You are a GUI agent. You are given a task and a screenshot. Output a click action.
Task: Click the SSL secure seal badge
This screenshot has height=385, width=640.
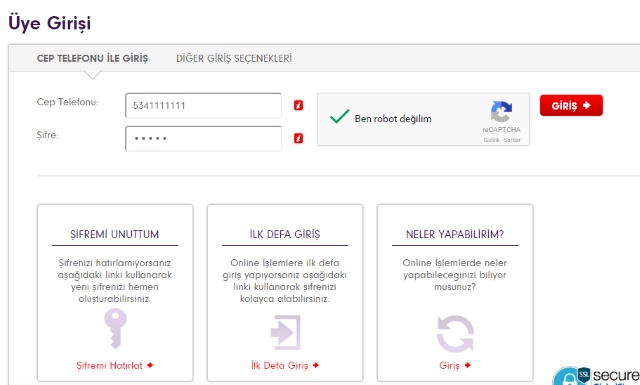pyautogui.click(x=596, y=376)
